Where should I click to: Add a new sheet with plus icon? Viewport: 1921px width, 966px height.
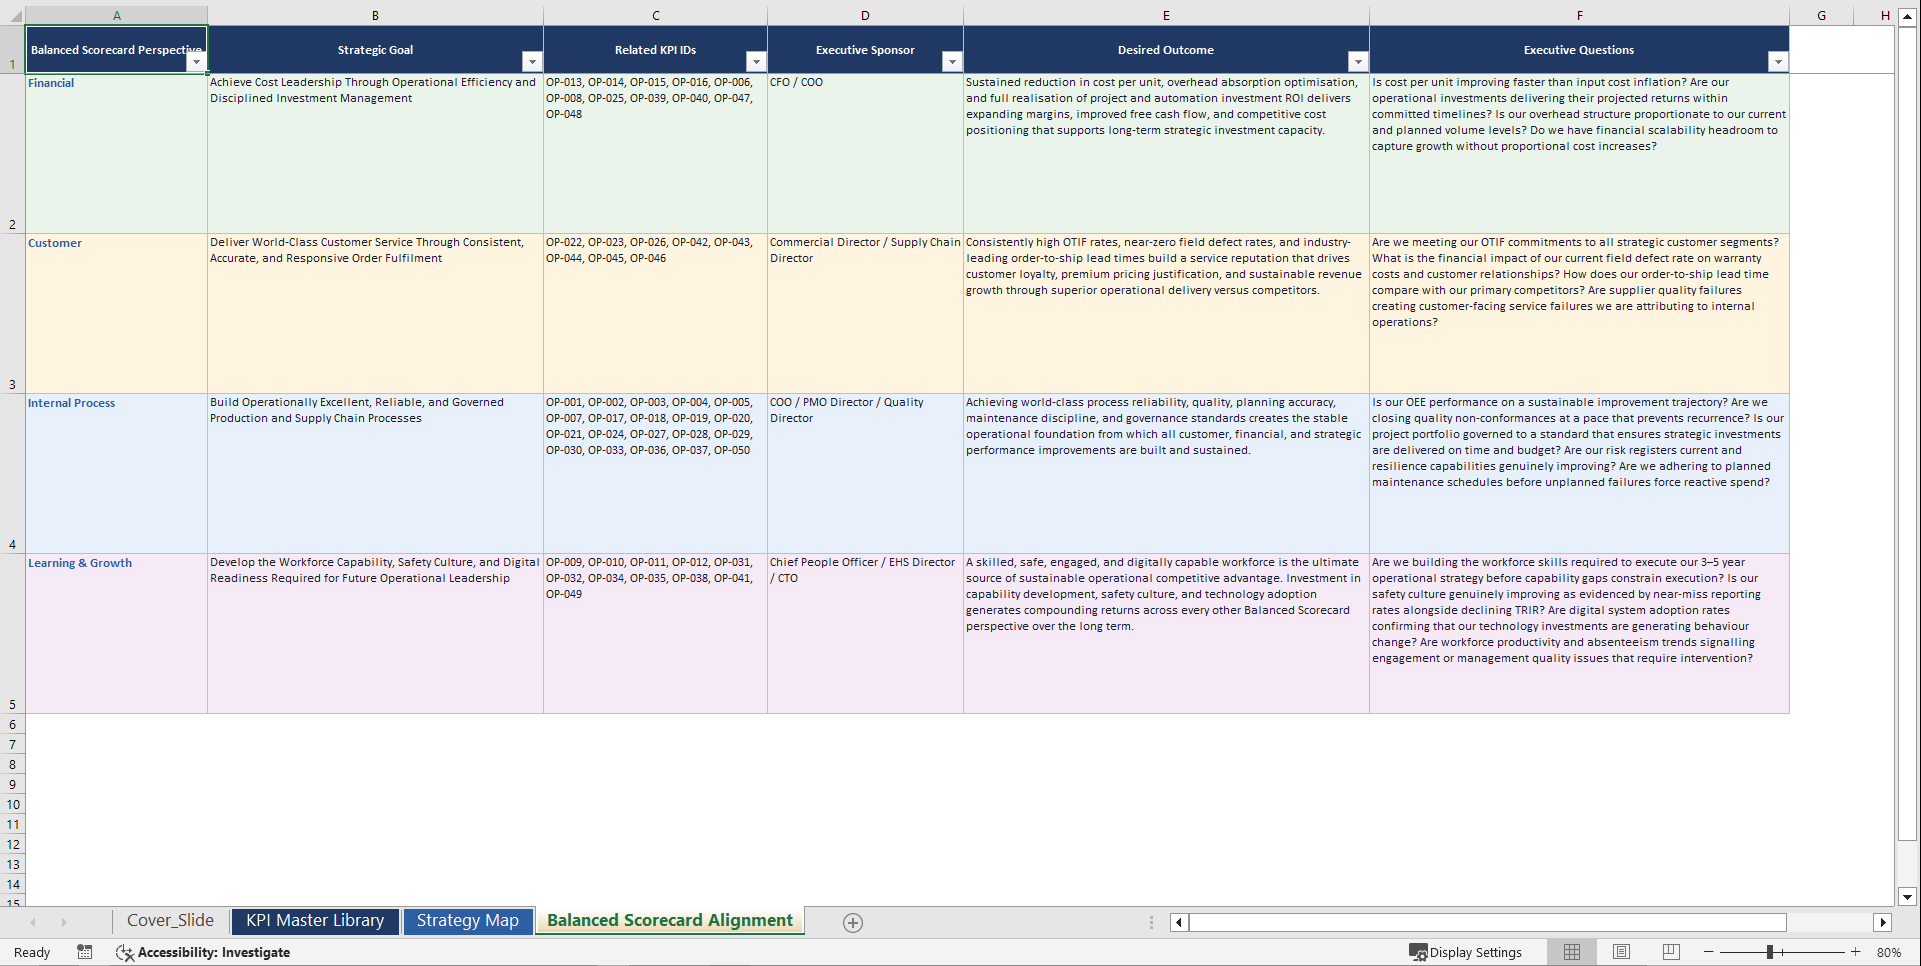[x=853, y=923]
